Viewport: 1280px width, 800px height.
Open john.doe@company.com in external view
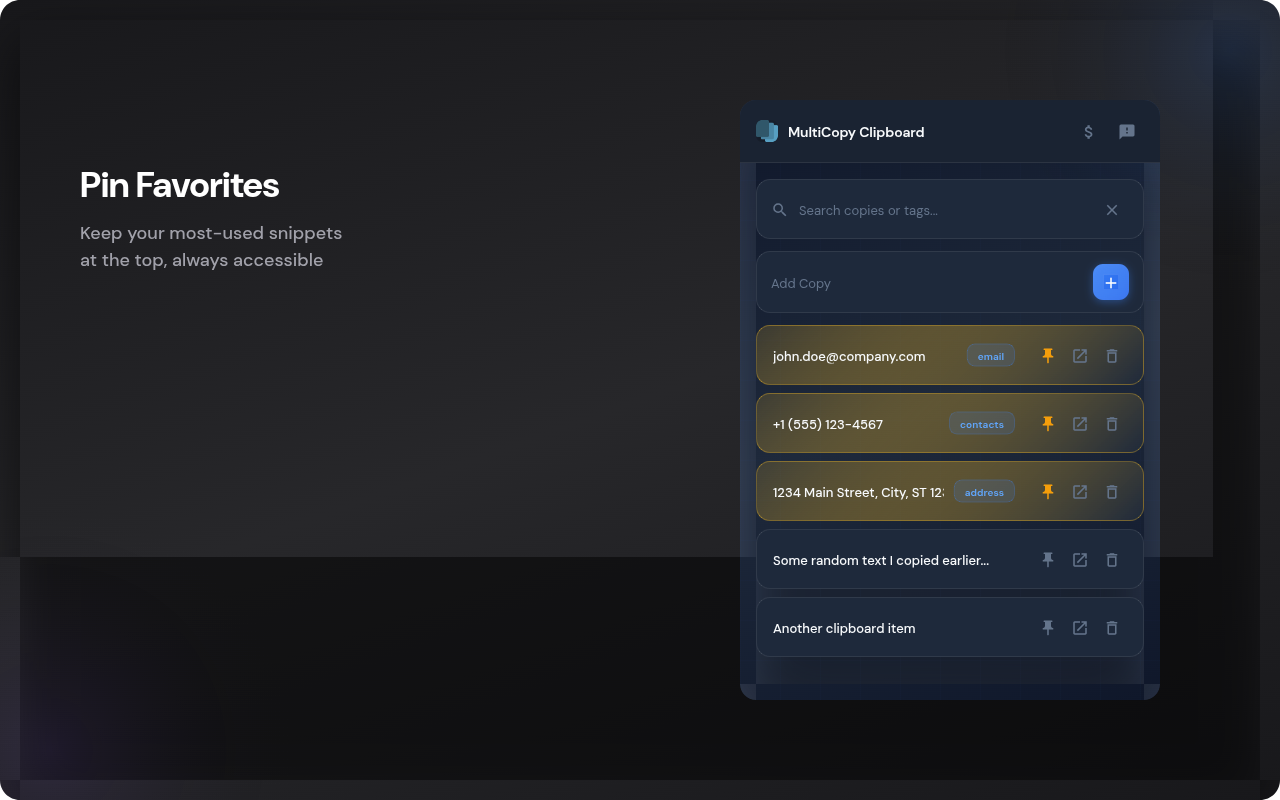pos(1080,356)
